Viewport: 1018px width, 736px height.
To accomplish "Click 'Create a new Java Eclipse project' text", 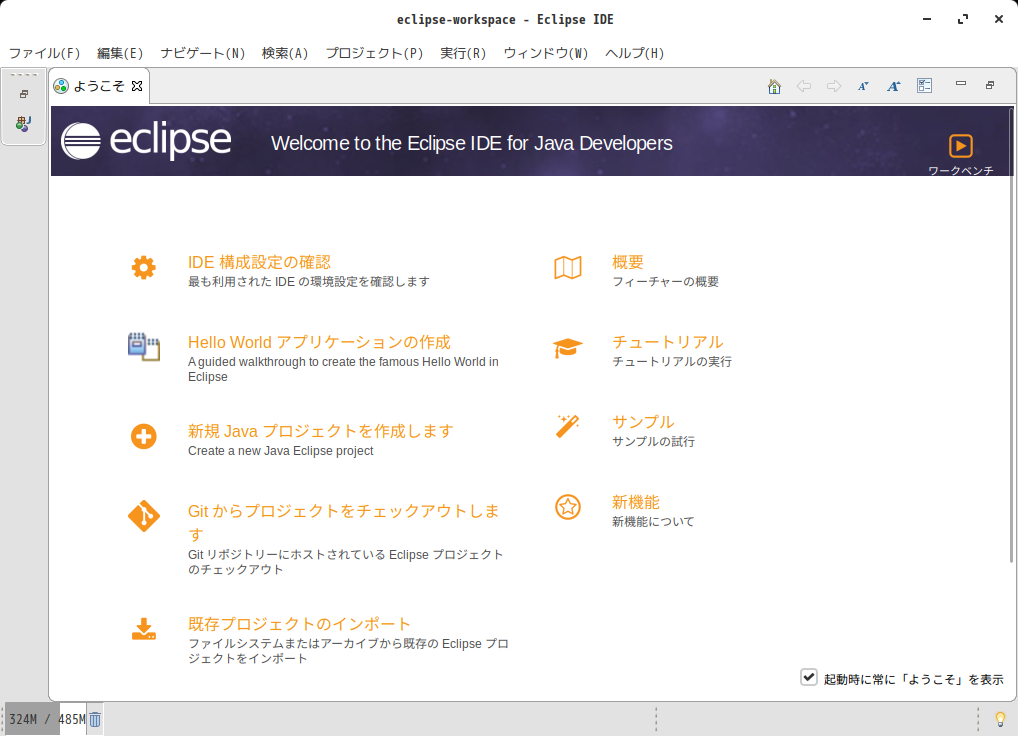I will pos(280,450).
